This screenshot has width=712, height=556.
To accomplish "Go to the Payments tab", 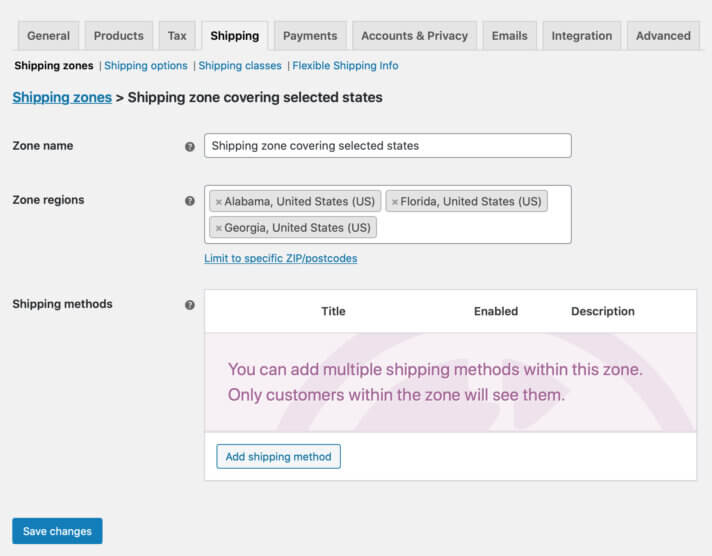I will coord(310,35).
